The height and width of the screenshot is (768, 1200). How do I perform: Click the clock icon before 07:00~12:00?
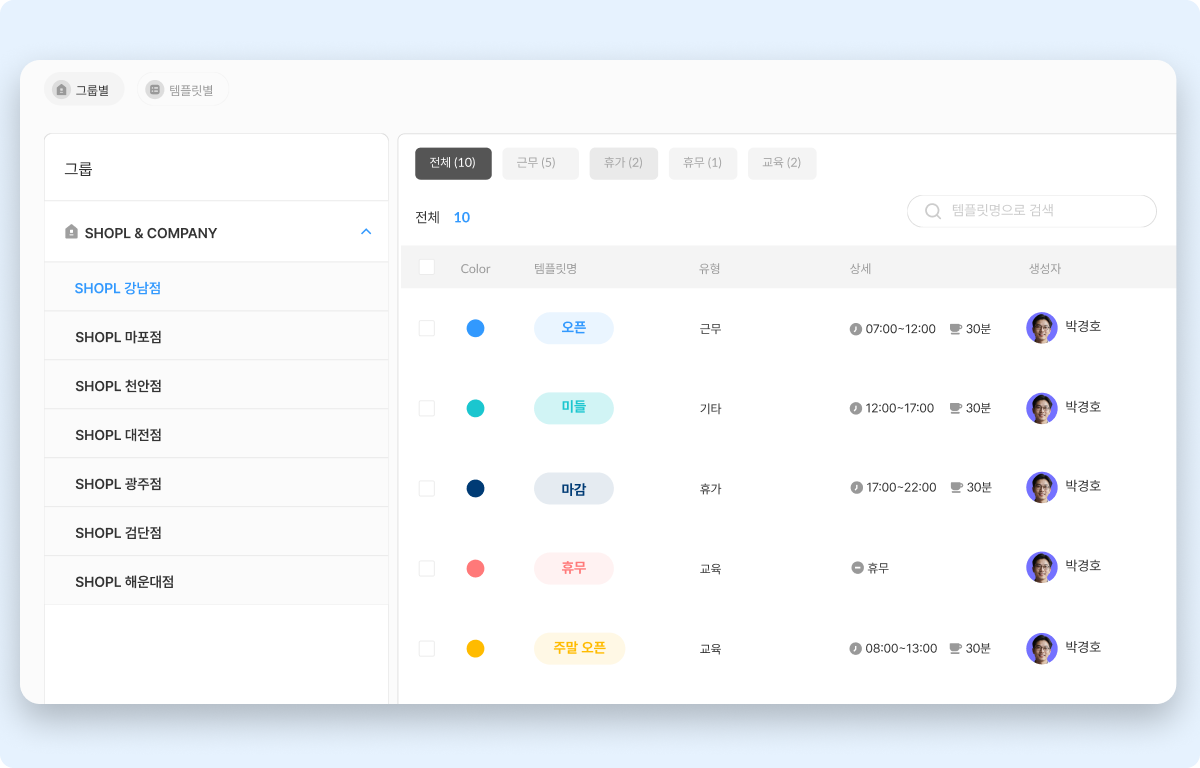tap(856, 329)
